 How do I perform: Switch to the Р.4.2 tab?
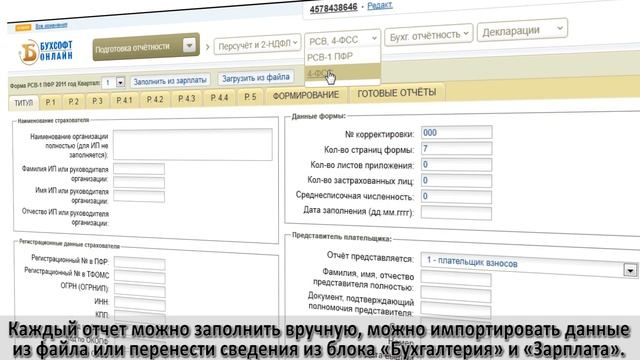(155, 99)
